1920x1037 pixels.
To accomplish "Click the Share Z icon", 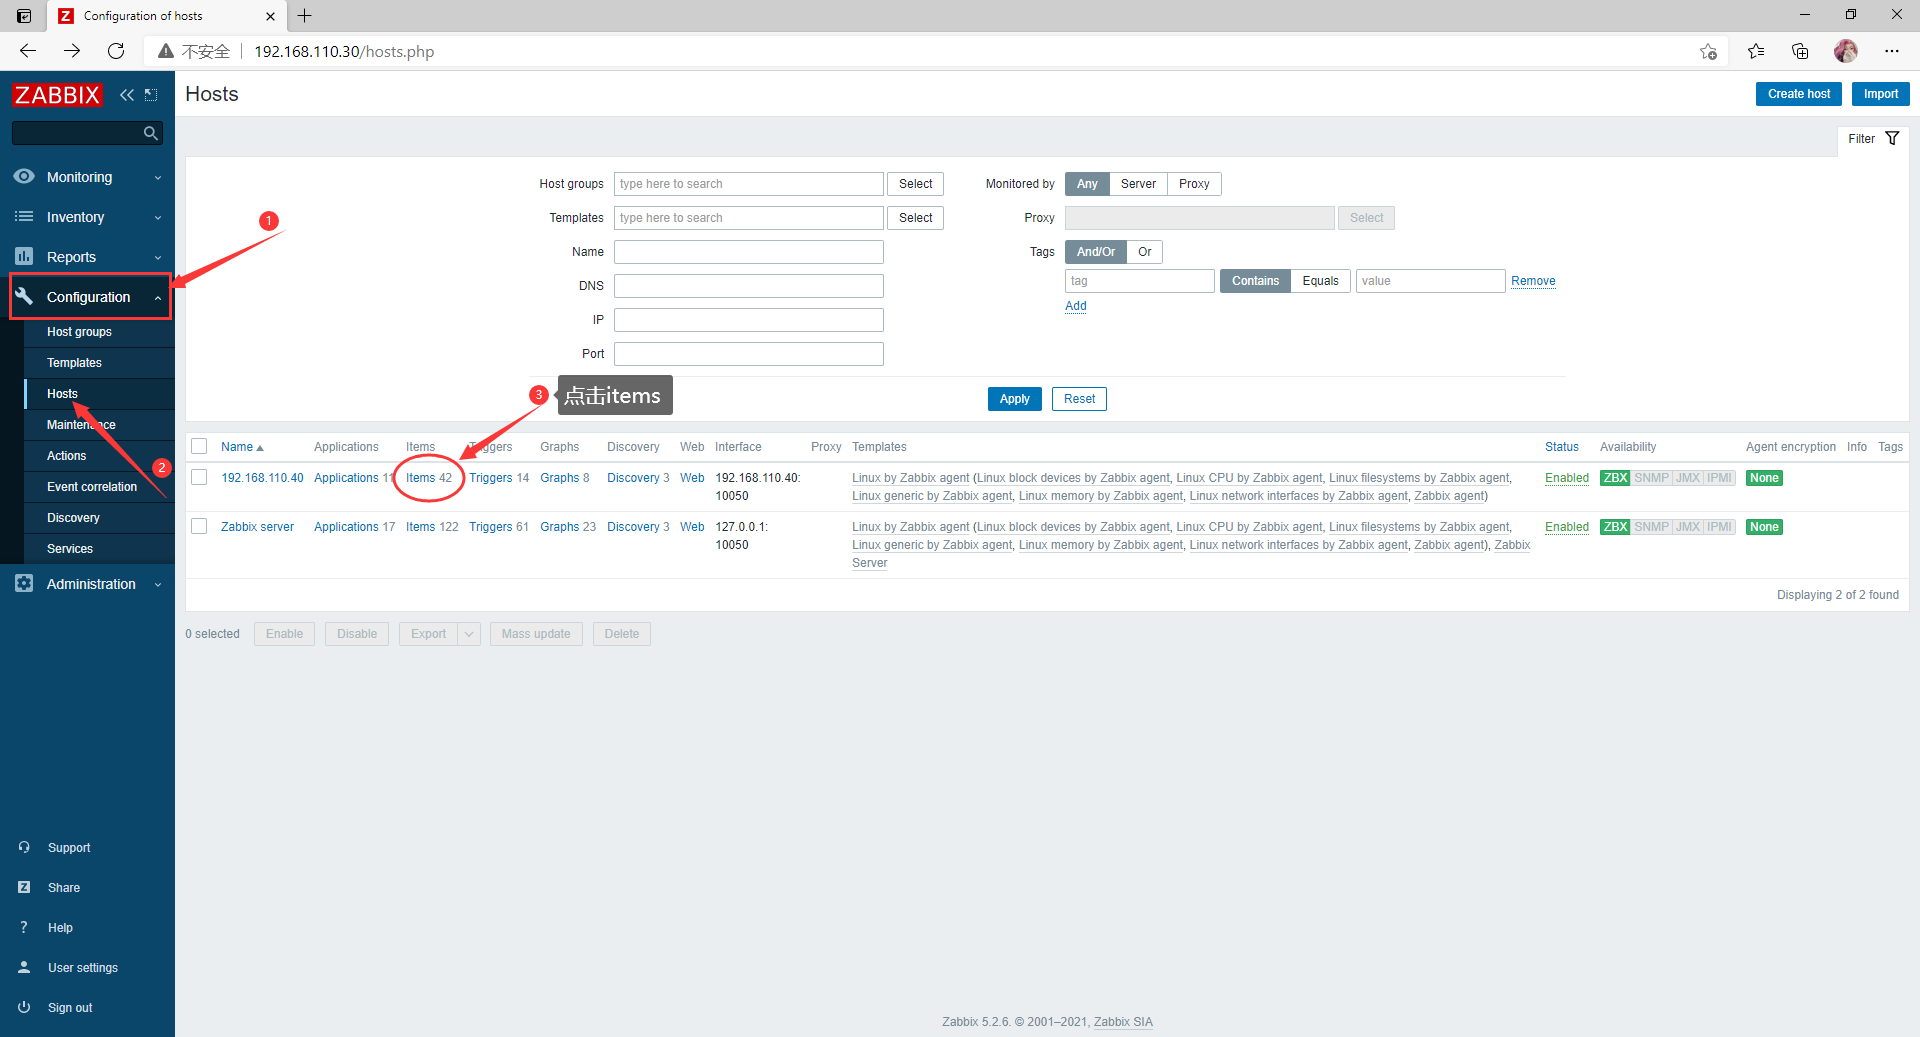I will [24, 887].
